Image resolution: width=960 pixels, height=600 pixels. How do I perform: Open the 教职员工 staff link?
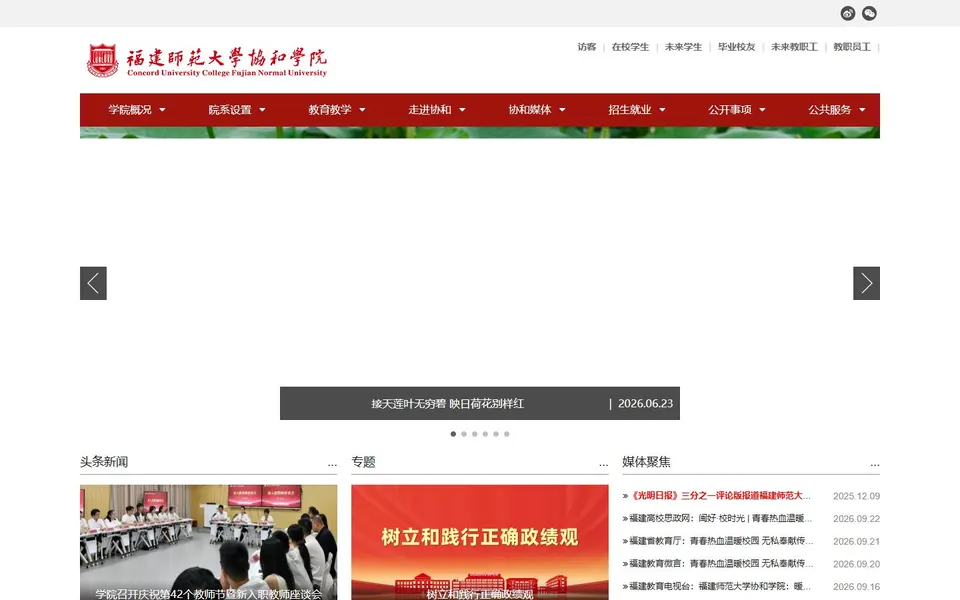click(852, 47)
